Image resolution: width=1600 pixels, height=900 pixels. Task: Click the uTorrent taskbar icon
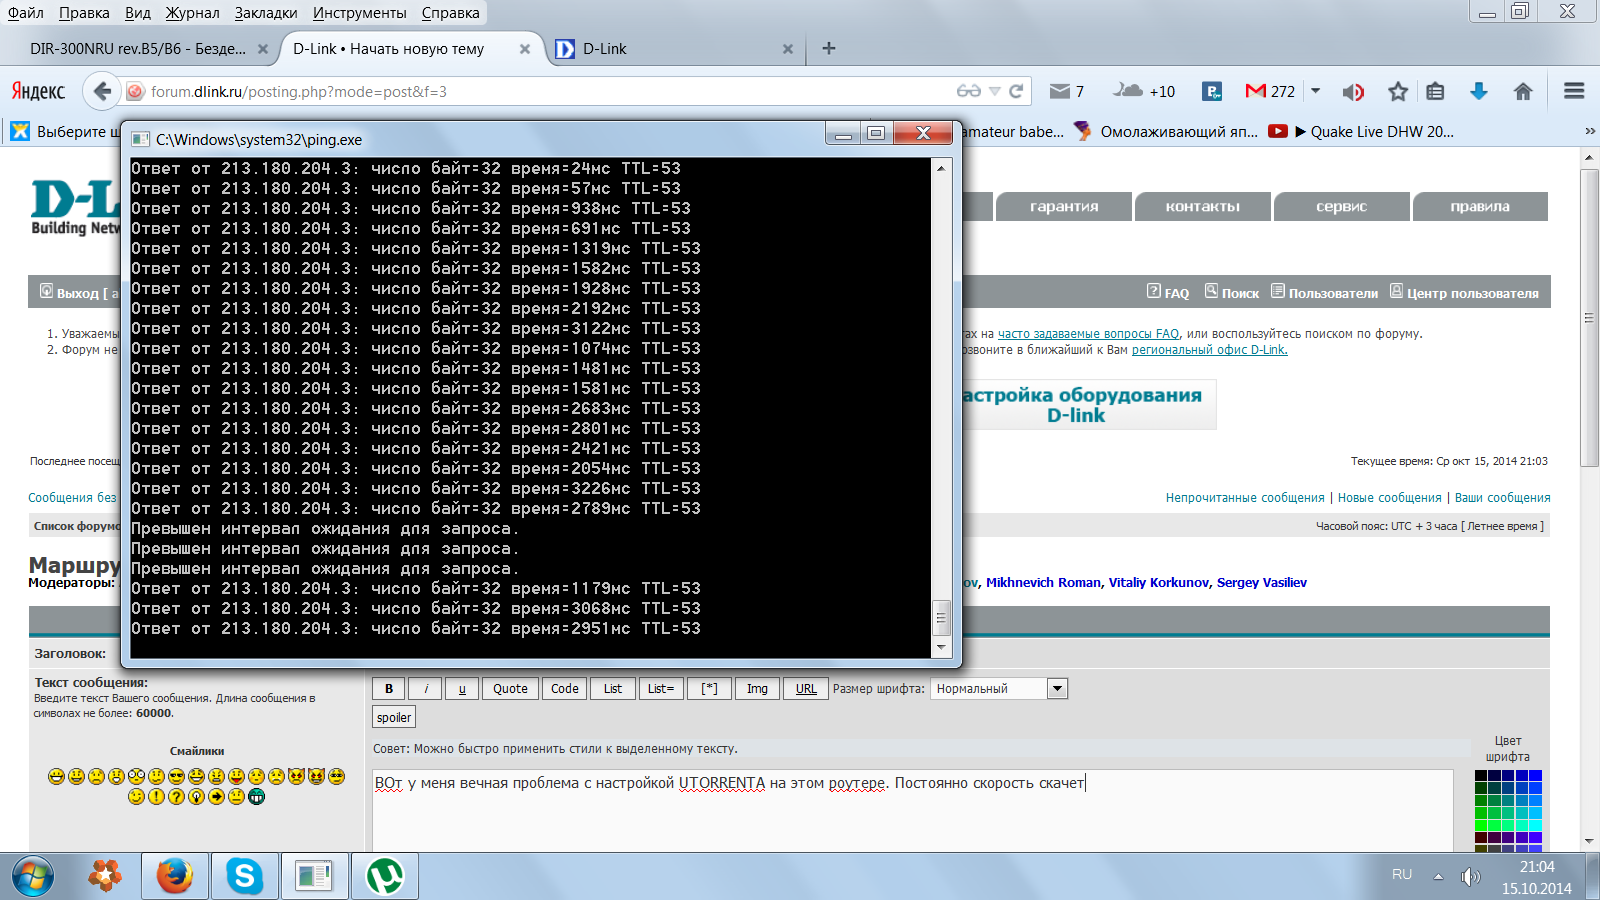click(385, 877)
